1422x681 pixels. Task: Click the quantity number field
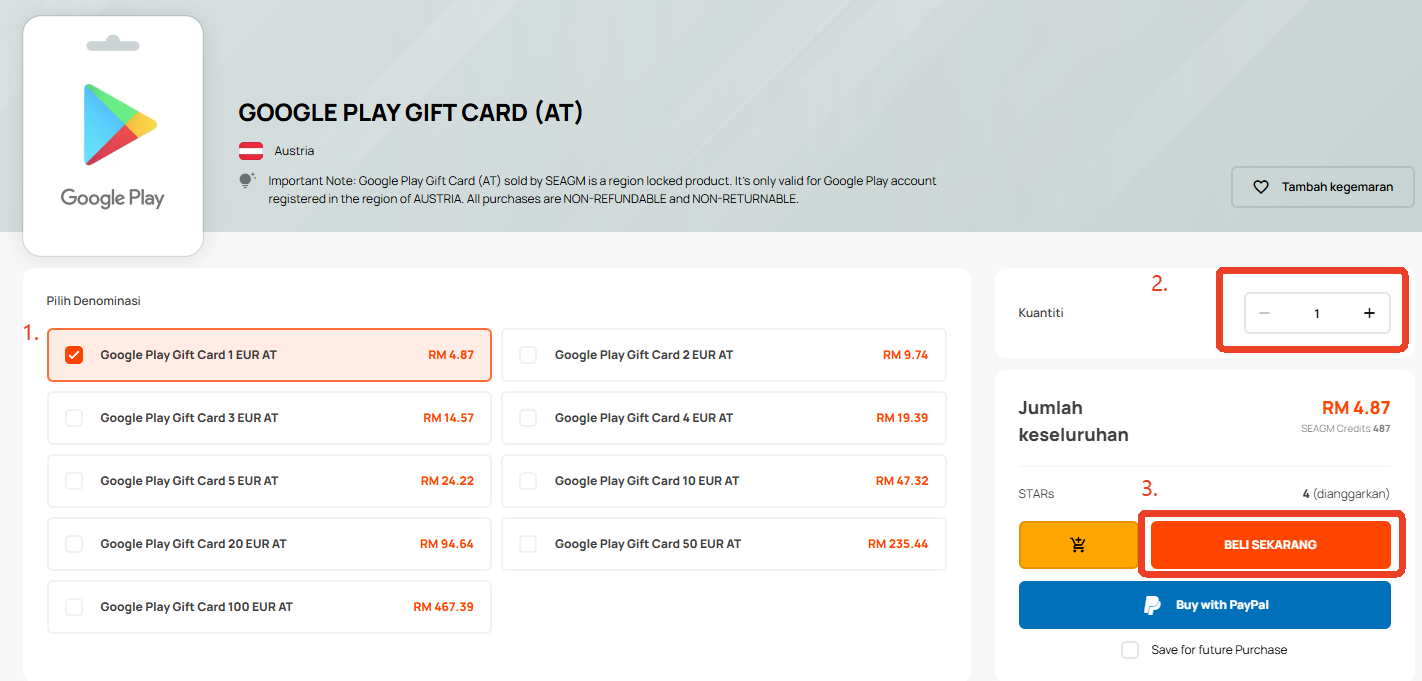tap(1316, 313)
